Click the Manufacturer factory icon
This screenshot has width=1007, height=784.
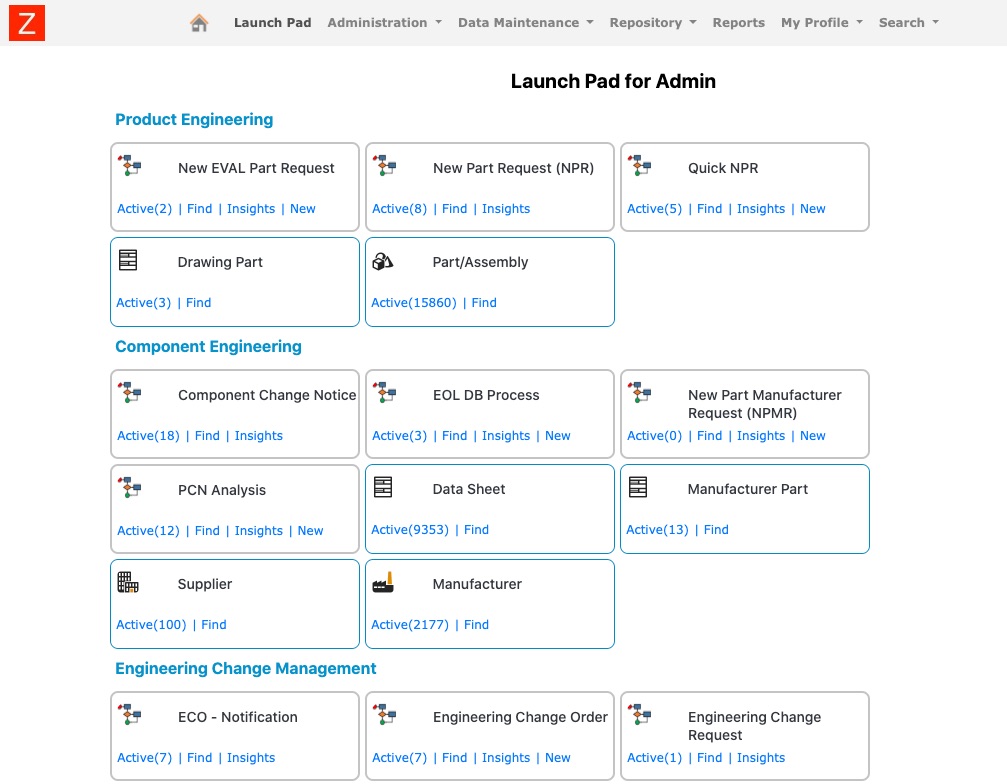[x=383, y=582]
